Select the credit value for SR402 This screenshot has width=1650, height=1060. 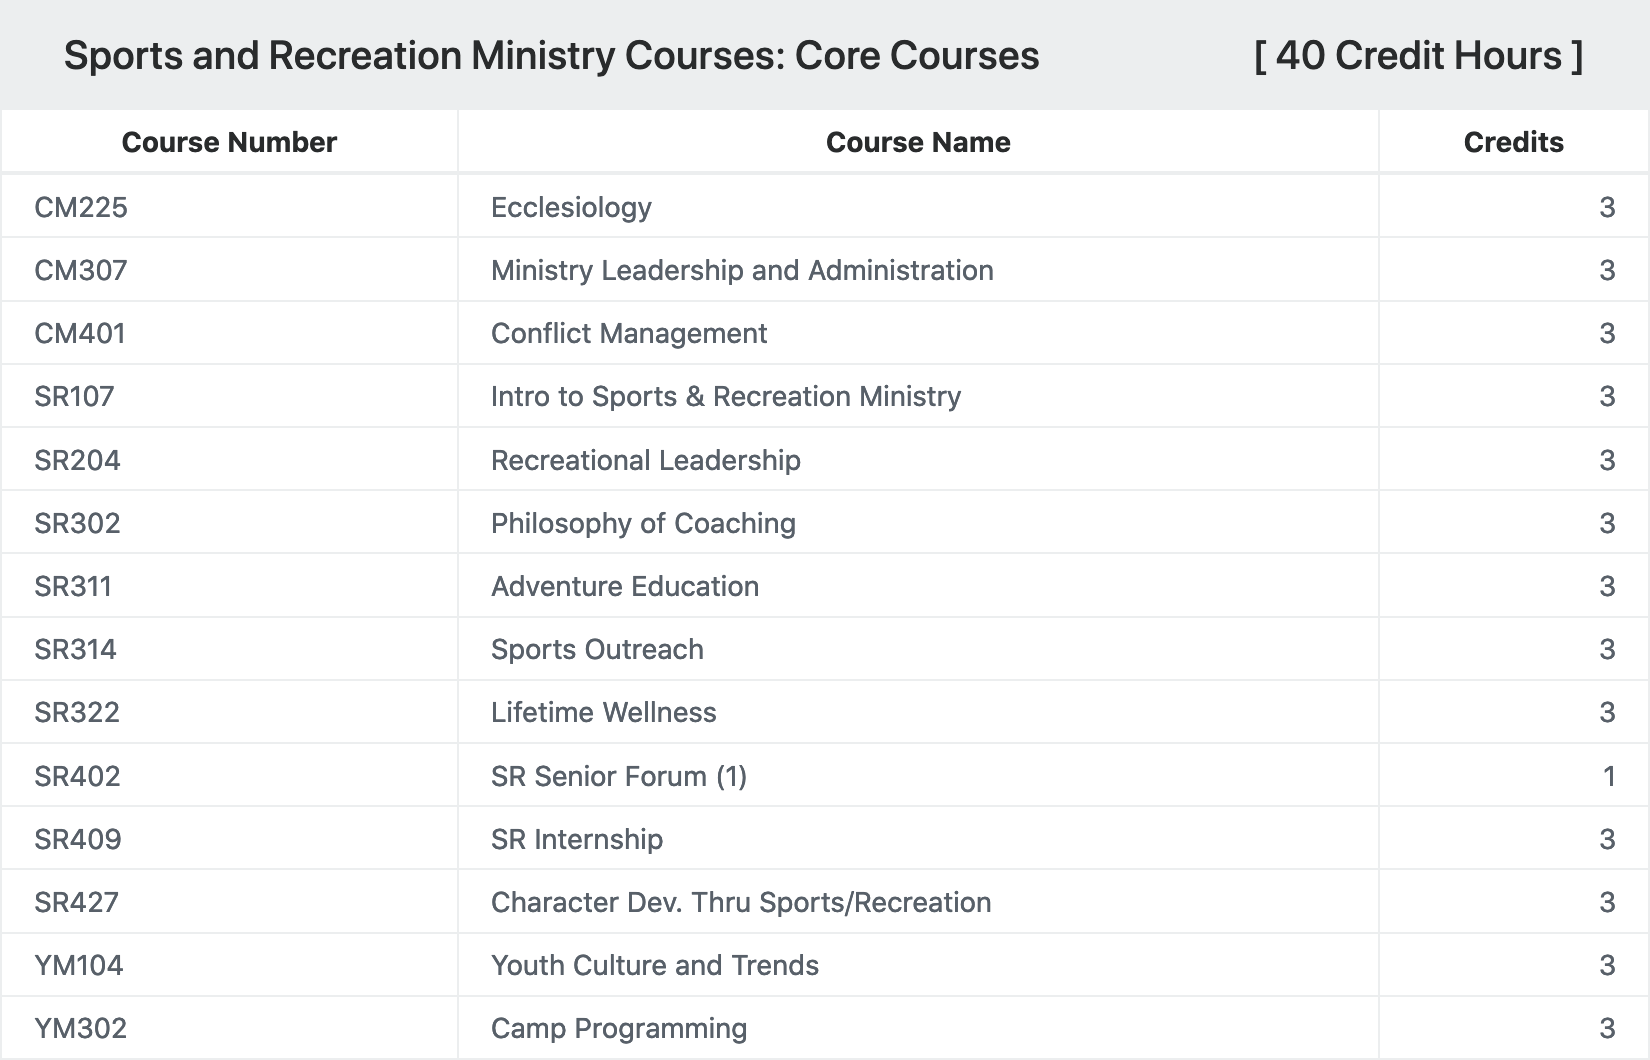point(1608,776)
